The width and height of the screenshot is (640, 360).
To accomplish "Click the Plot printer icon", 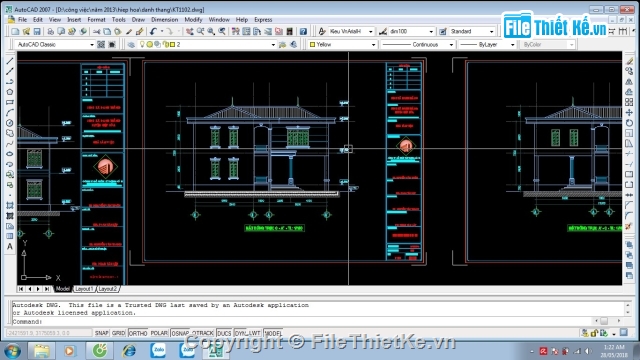I will coord(51,31).
